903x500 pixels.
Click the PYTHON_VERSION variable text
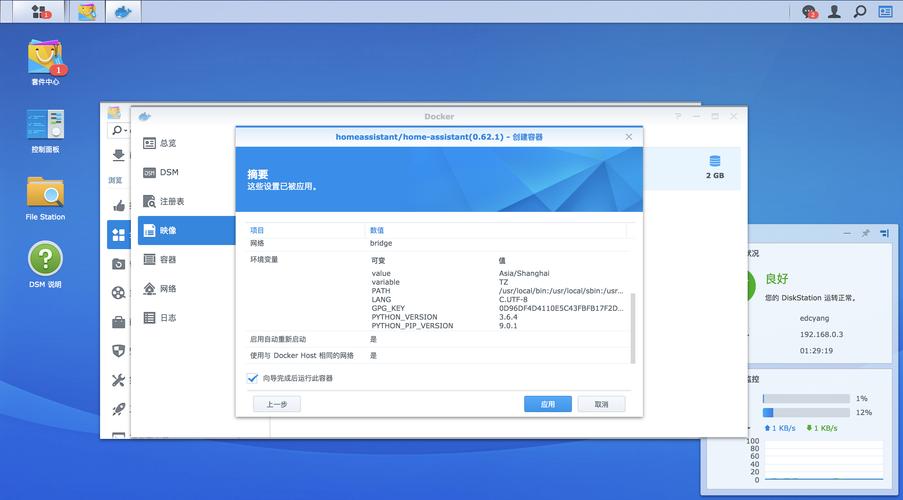click(404, 317)
